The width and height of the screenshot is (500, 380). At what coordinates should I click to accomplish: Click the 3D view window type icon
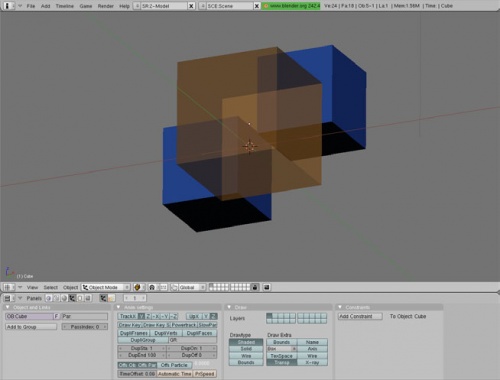(9, 287)
